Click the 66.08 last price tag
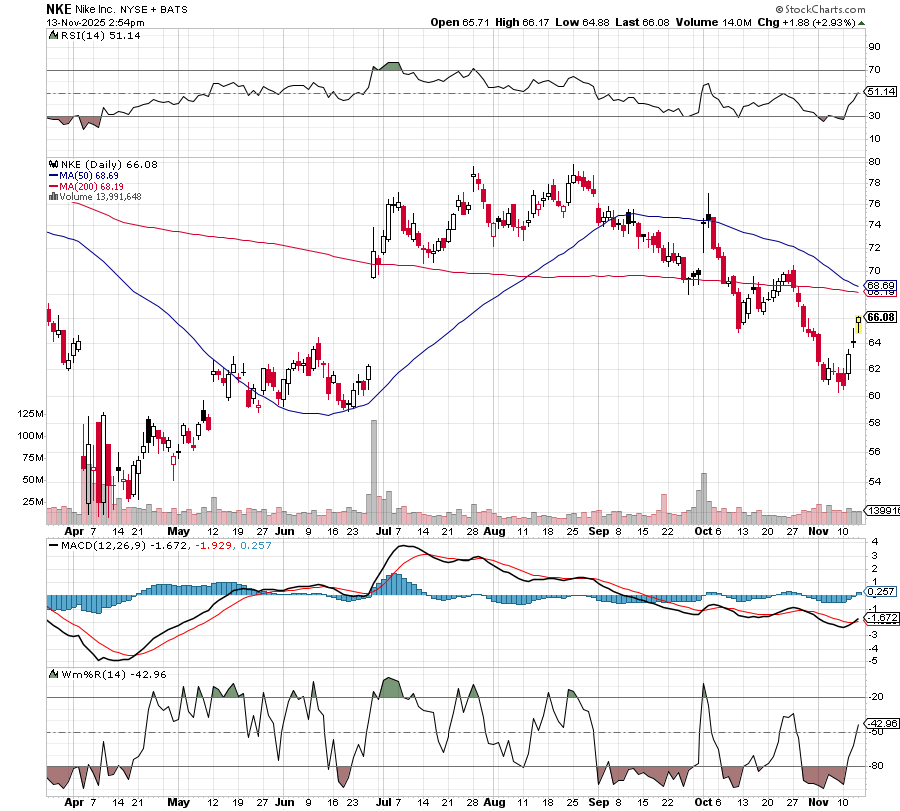 tap(880, 317)
